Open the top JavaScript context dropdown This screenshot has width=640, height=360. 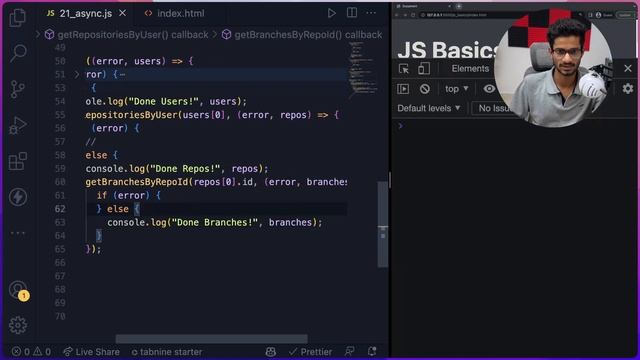(x=456, y=89)
